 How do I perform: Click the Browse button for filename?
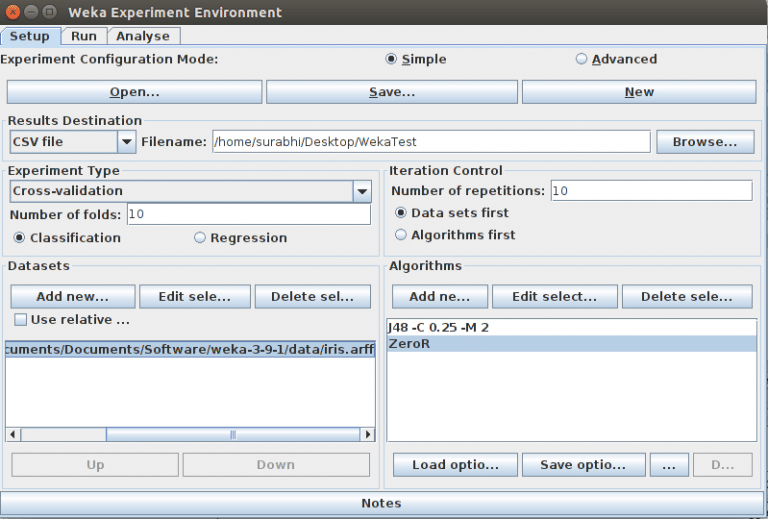(x=705, y=142)
